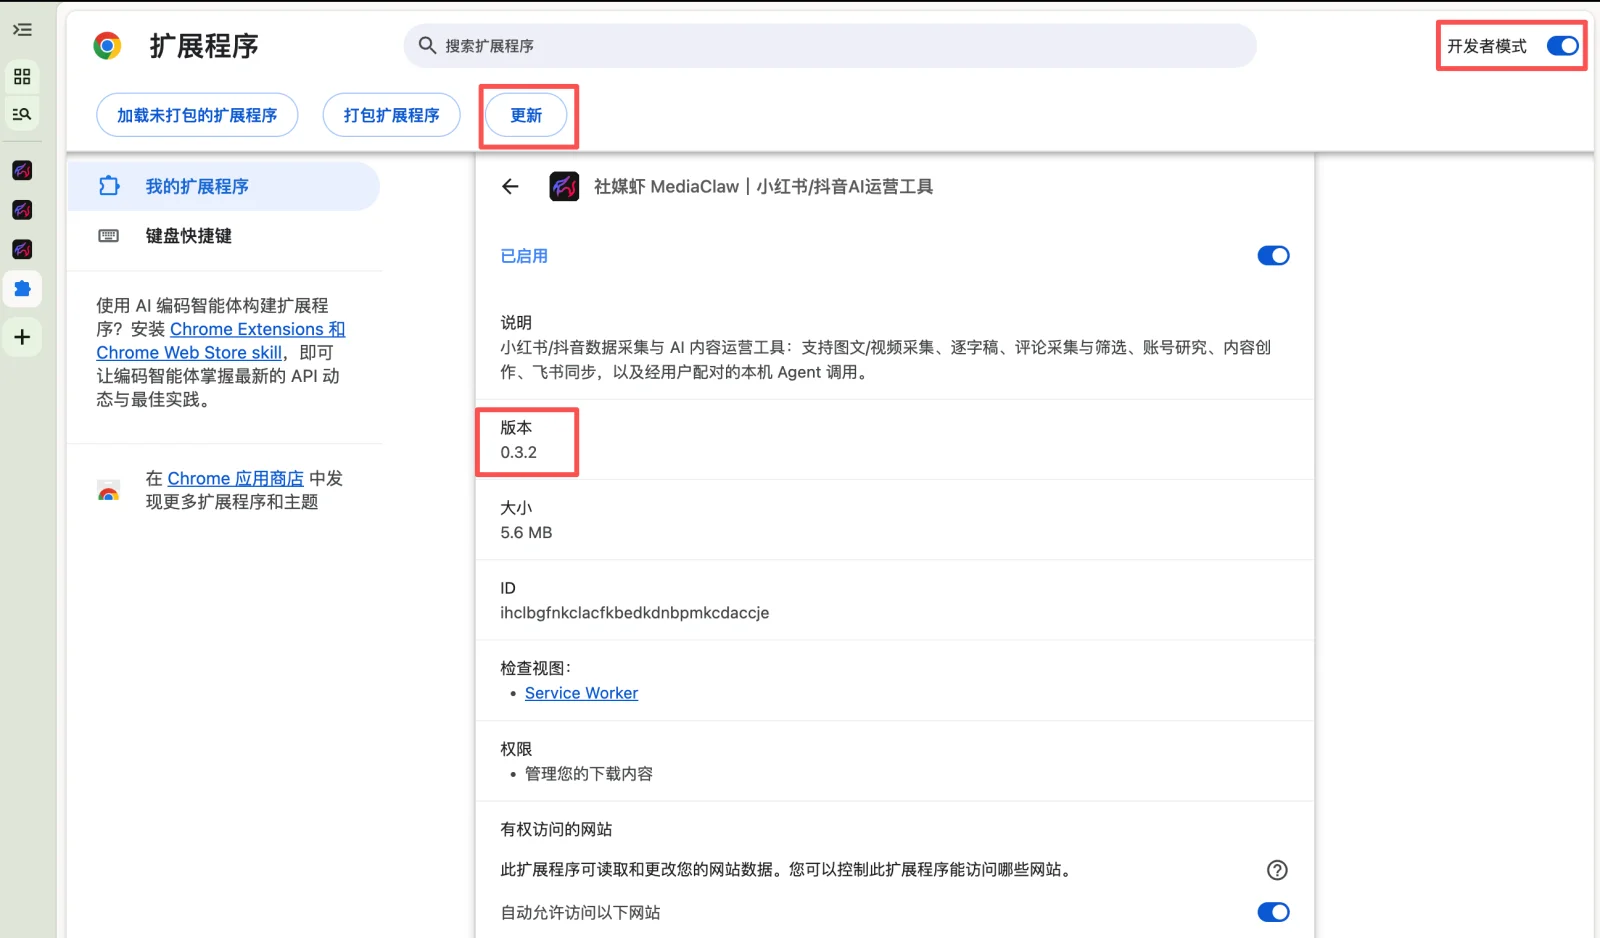1600x938 pixels.
Task: Collapse the left sidebar panel icon
Action: coord(22,30)
